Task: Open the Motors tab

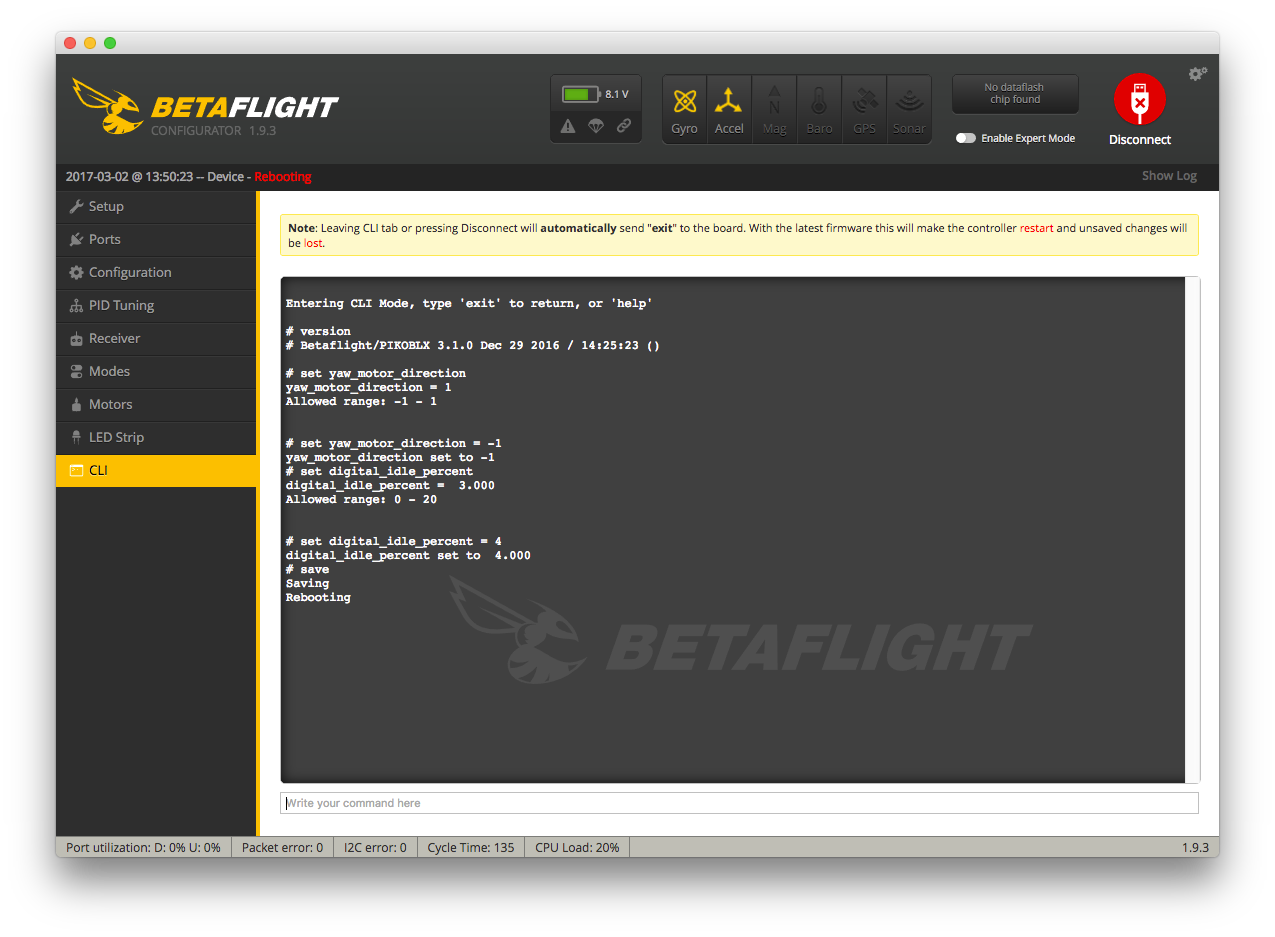Action: (156, 405)
